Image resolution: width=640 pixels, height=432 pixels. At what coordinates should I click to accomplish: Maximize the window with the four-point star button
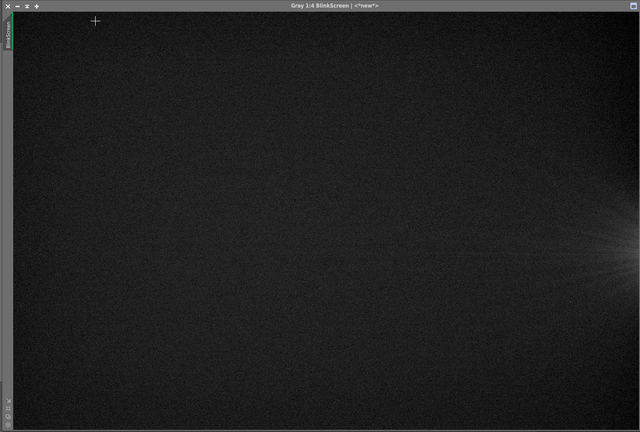click(37, 6)
